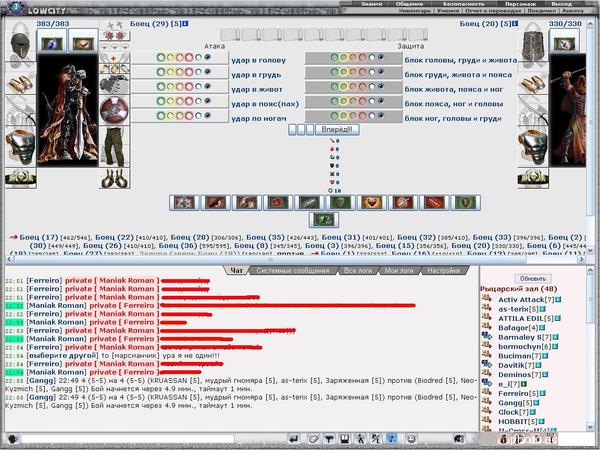Inspect the left fighter's boots slot
This screenshot has width=600, height=450.
[114, 178]
